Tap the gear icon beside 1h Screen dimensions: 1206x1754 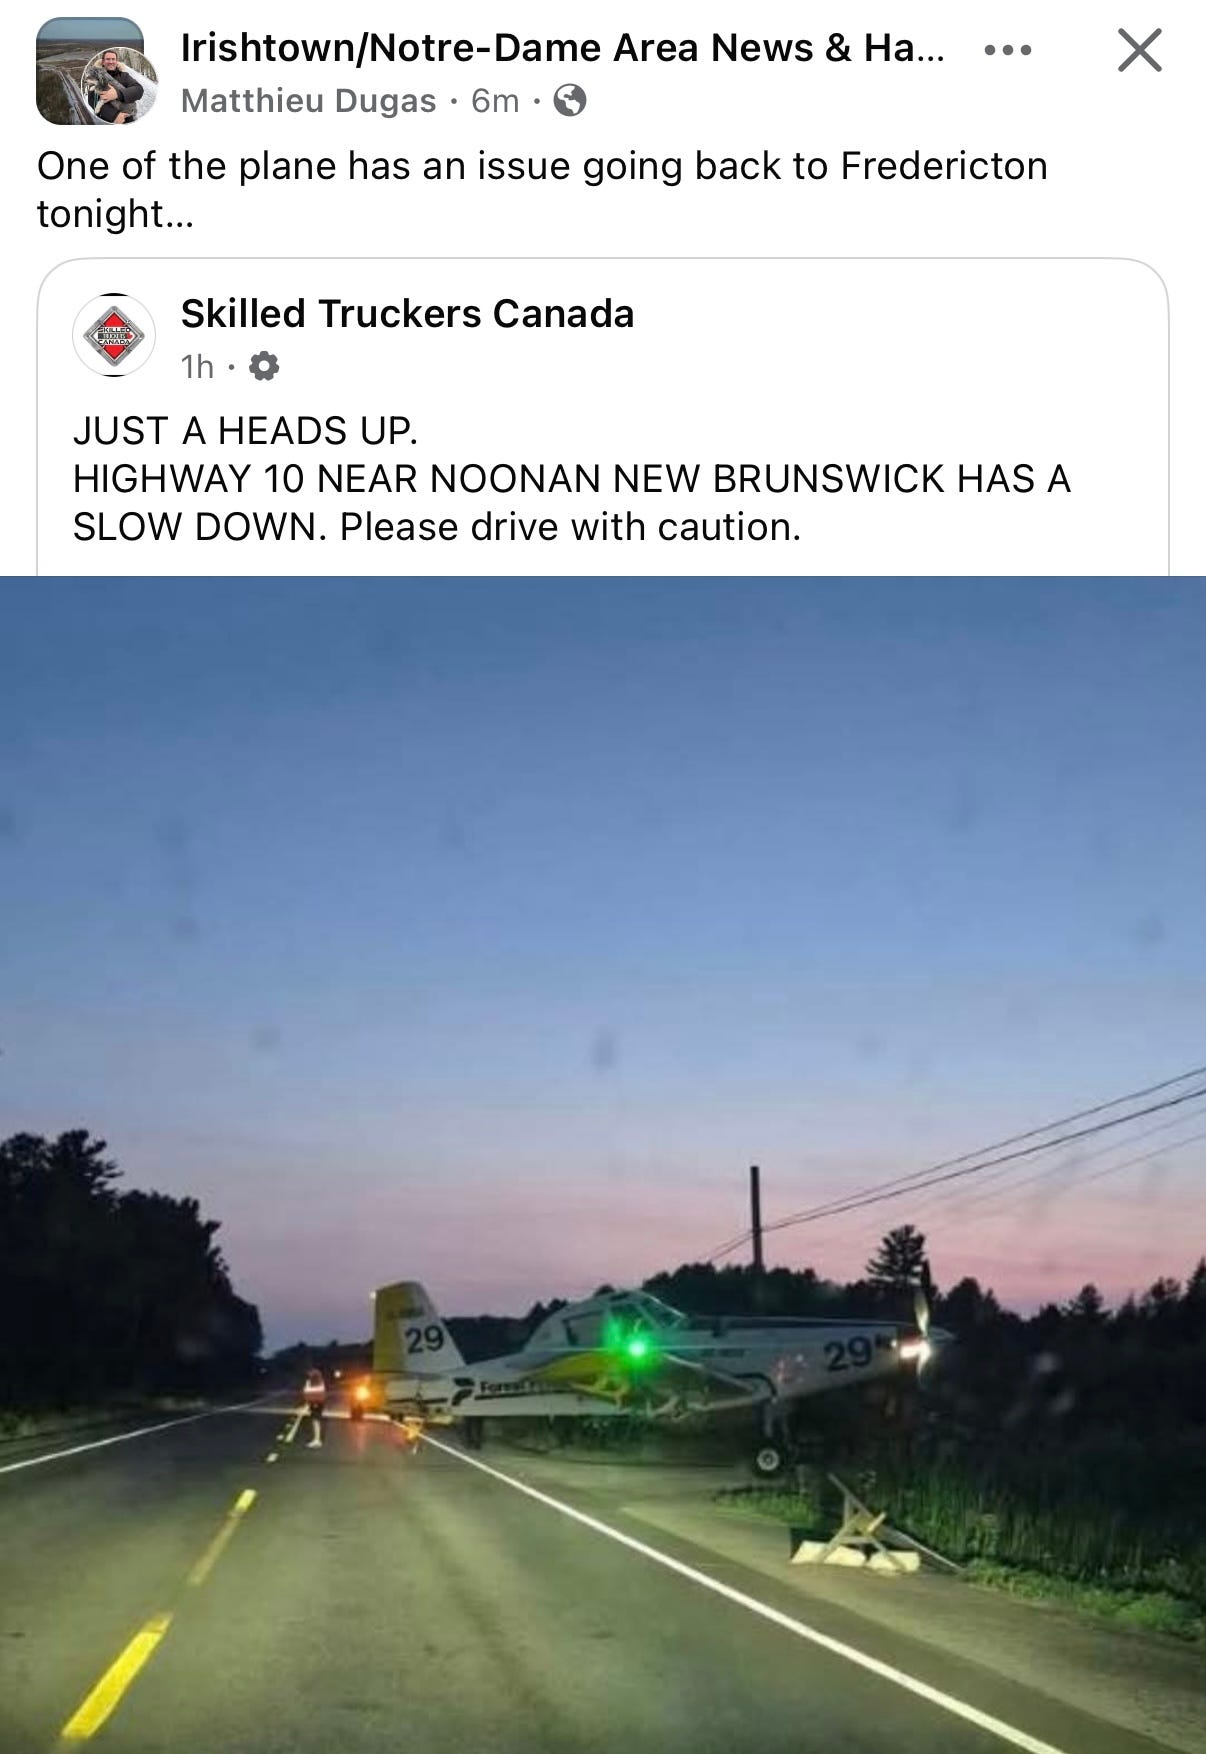tap(263, 367)
